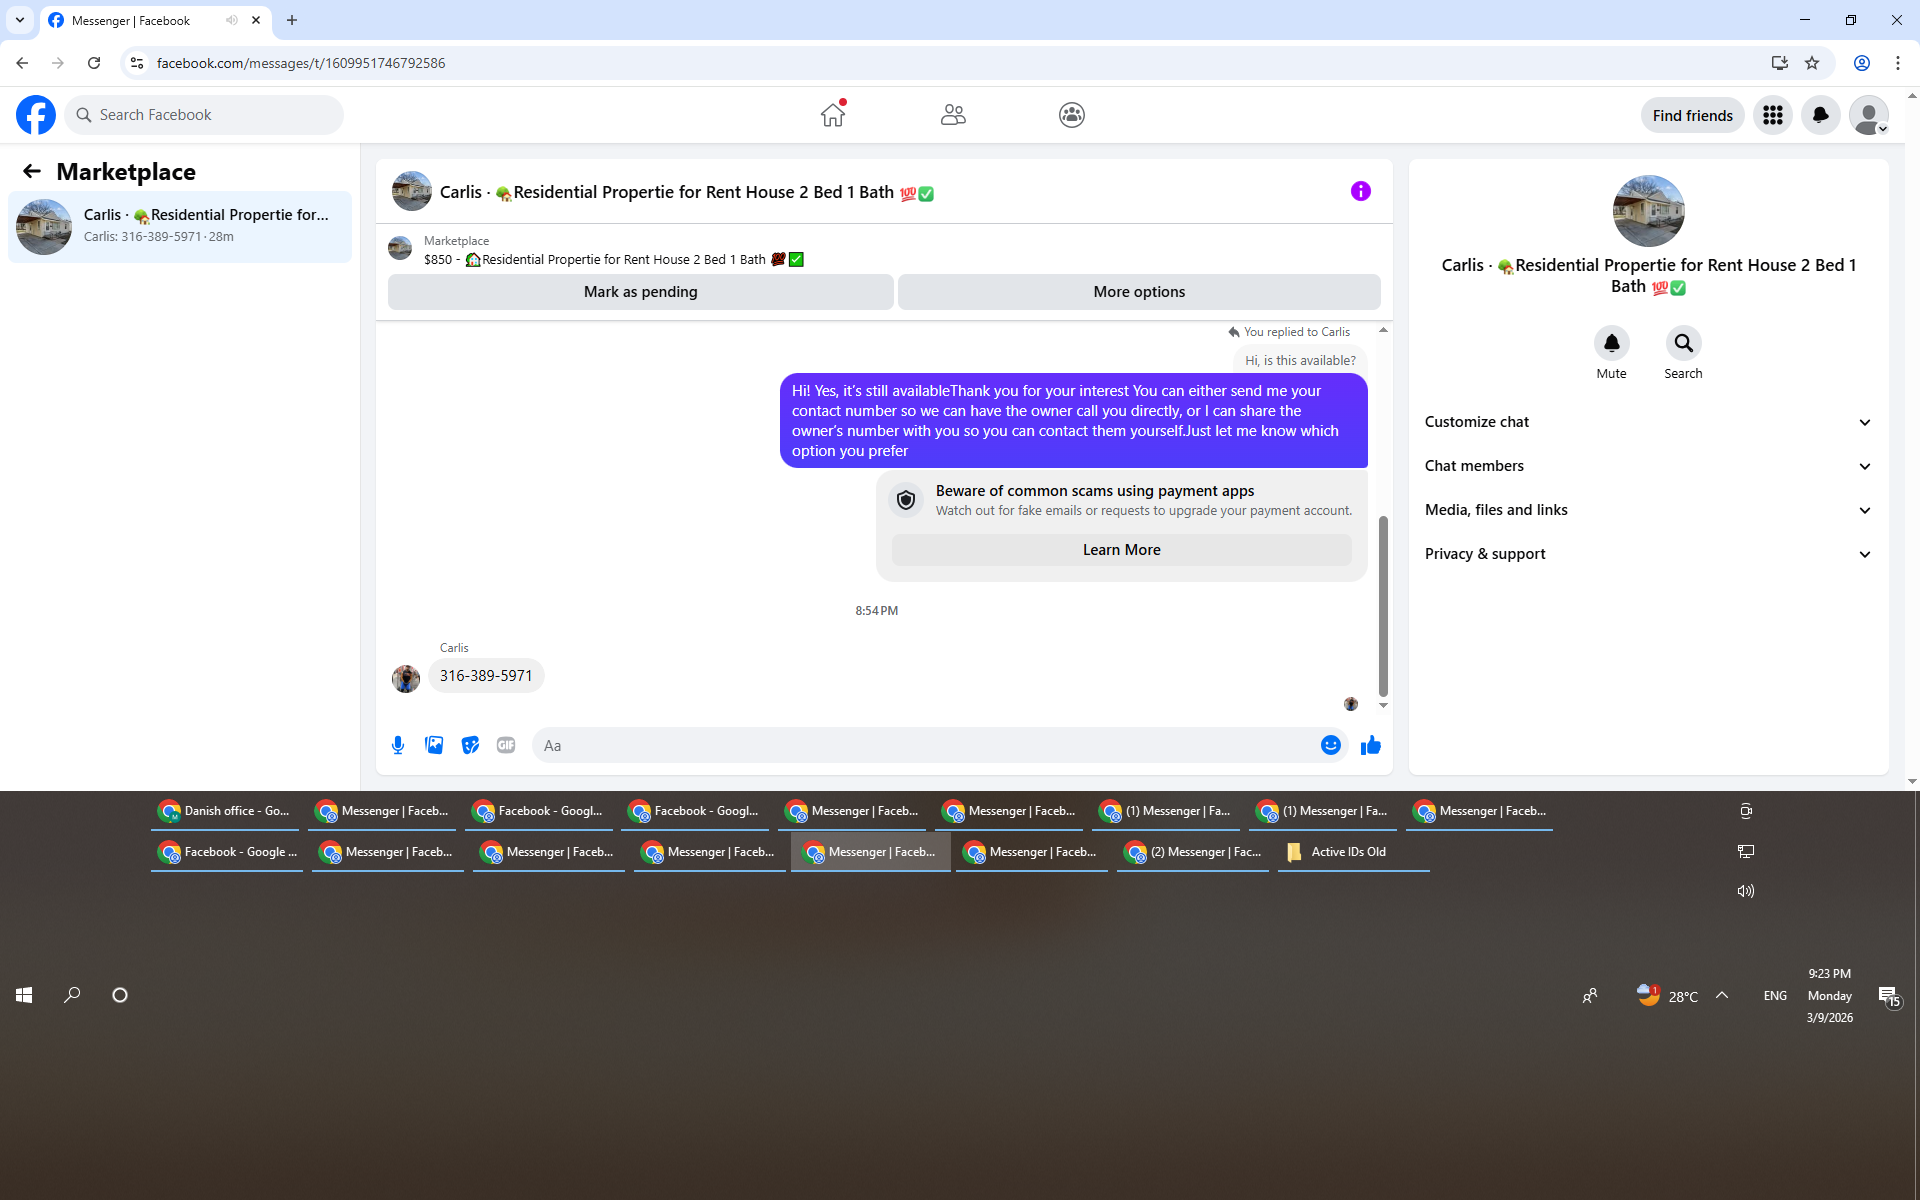This screenshot has width=1920, height=1200.
Task: Expand the Chat members section
Action: click(x=1647, y=466)
